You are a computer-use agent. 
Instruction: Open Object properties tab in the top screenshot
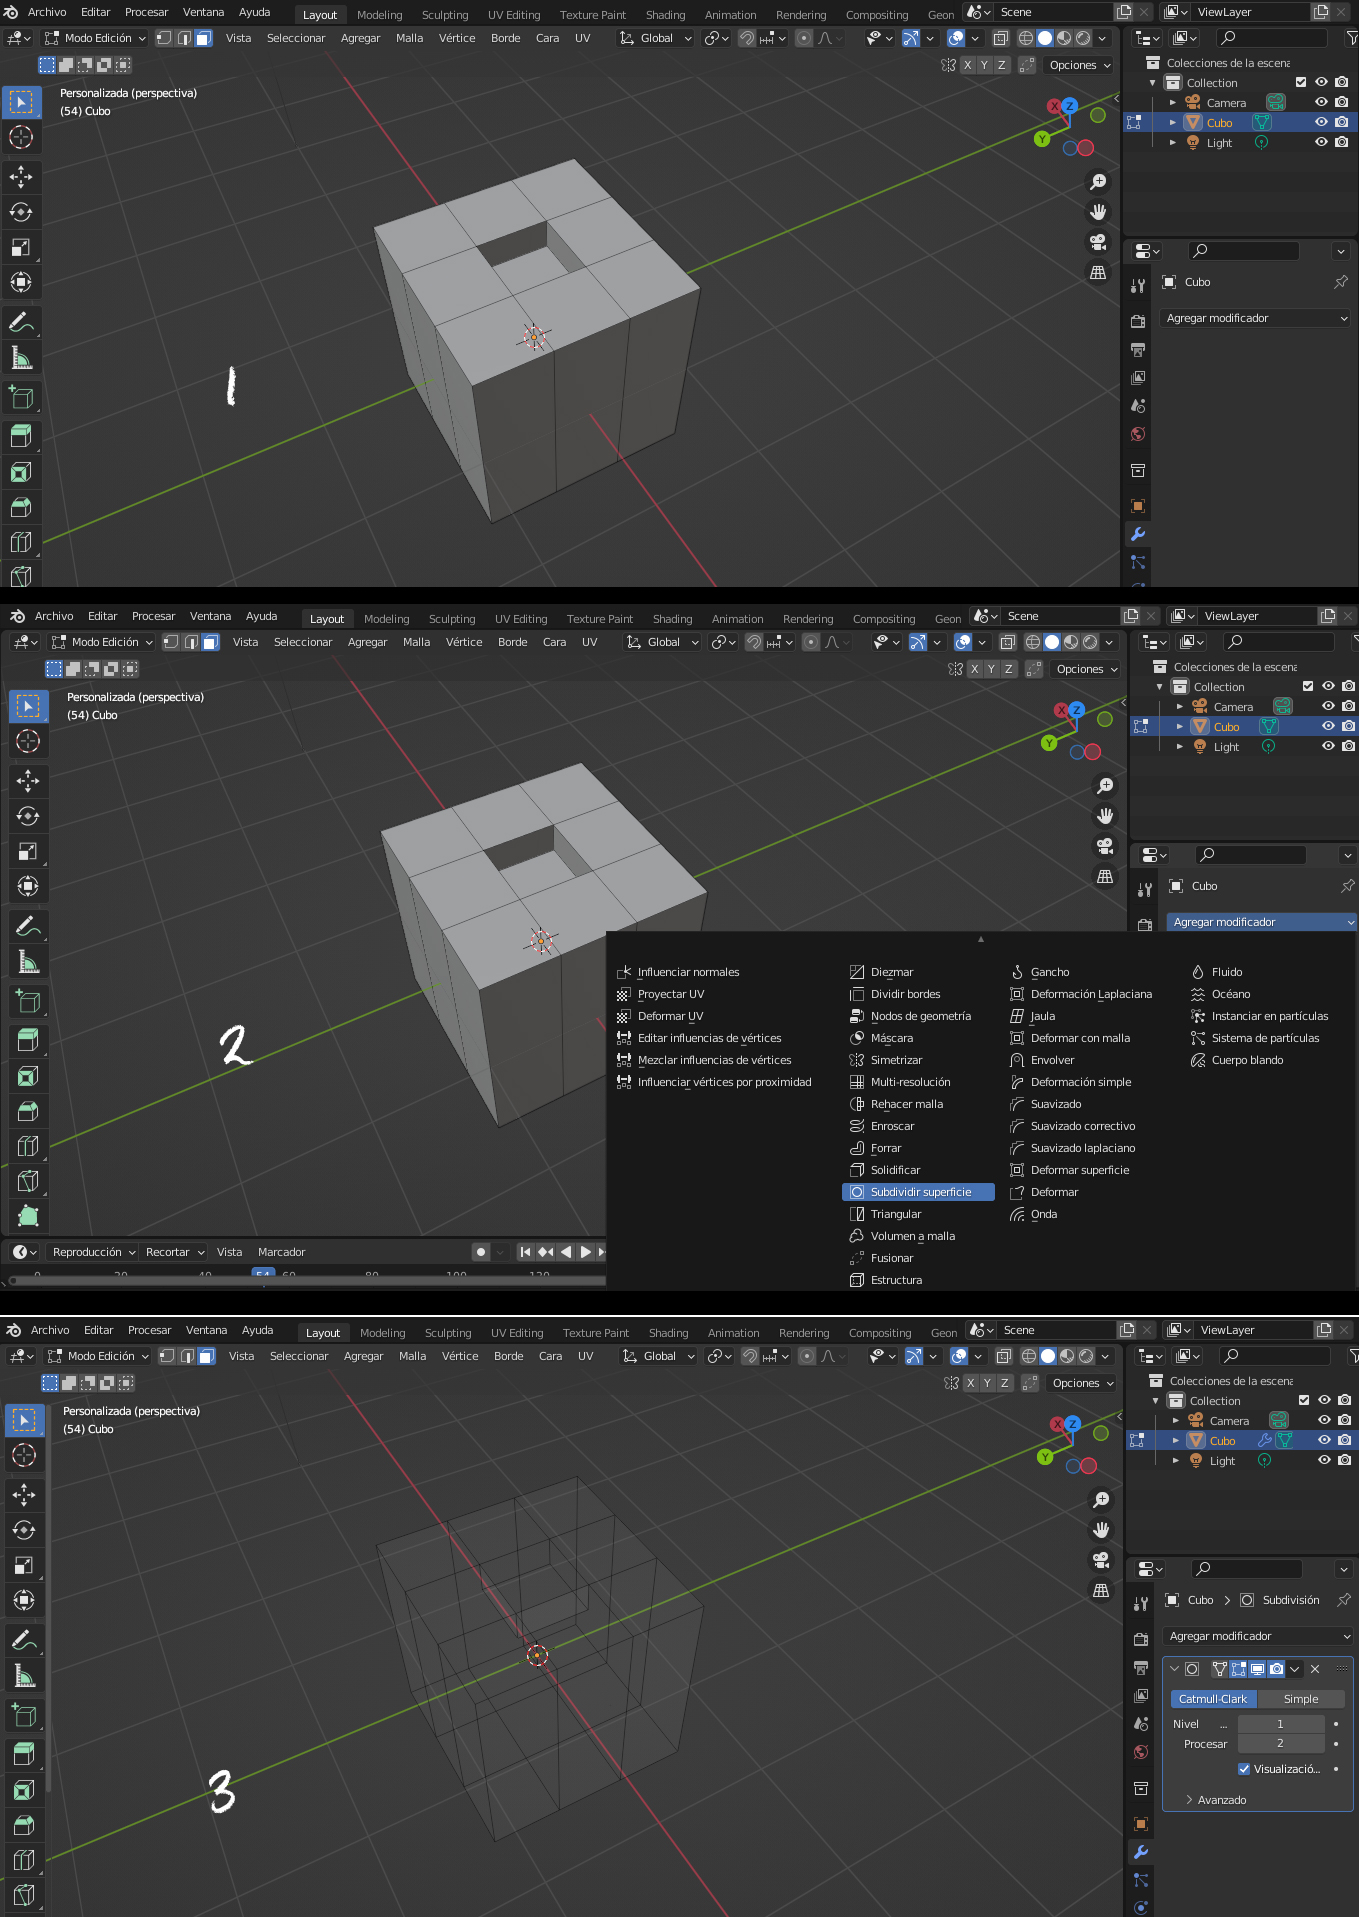[x=1138, y=506]
